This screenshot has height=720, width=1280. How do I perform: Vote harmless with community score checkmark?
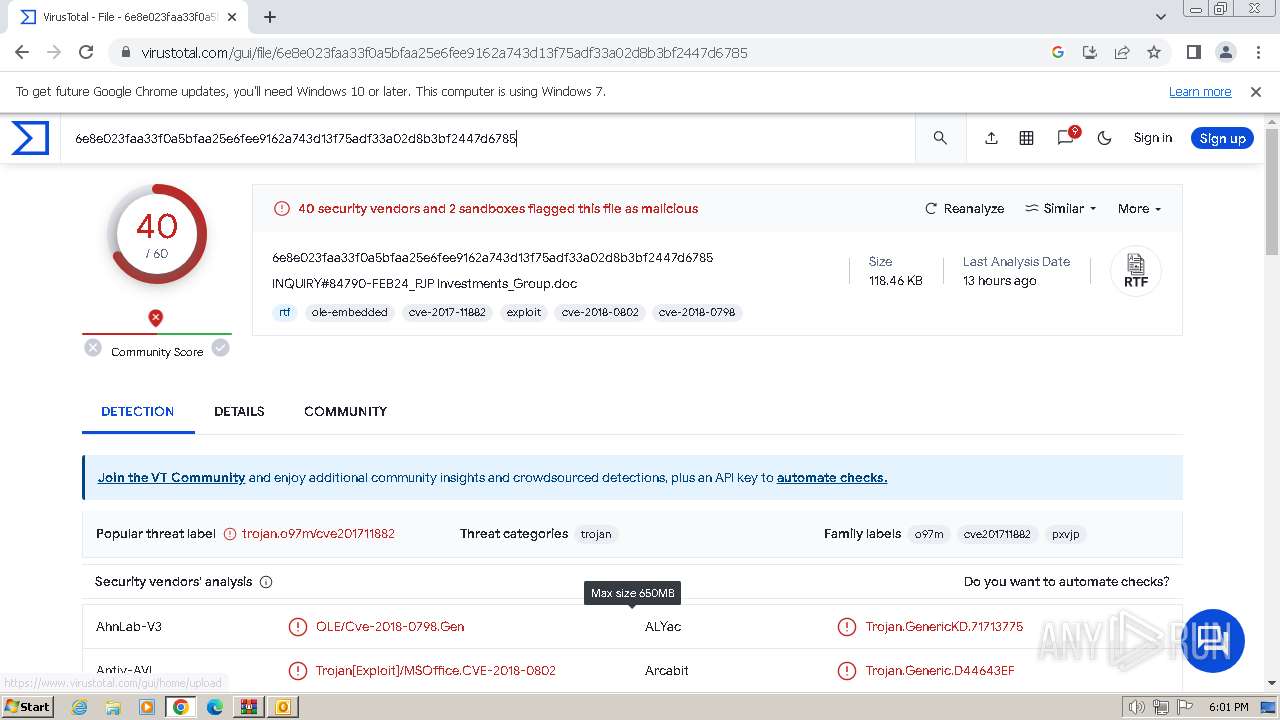click(220, 348)
